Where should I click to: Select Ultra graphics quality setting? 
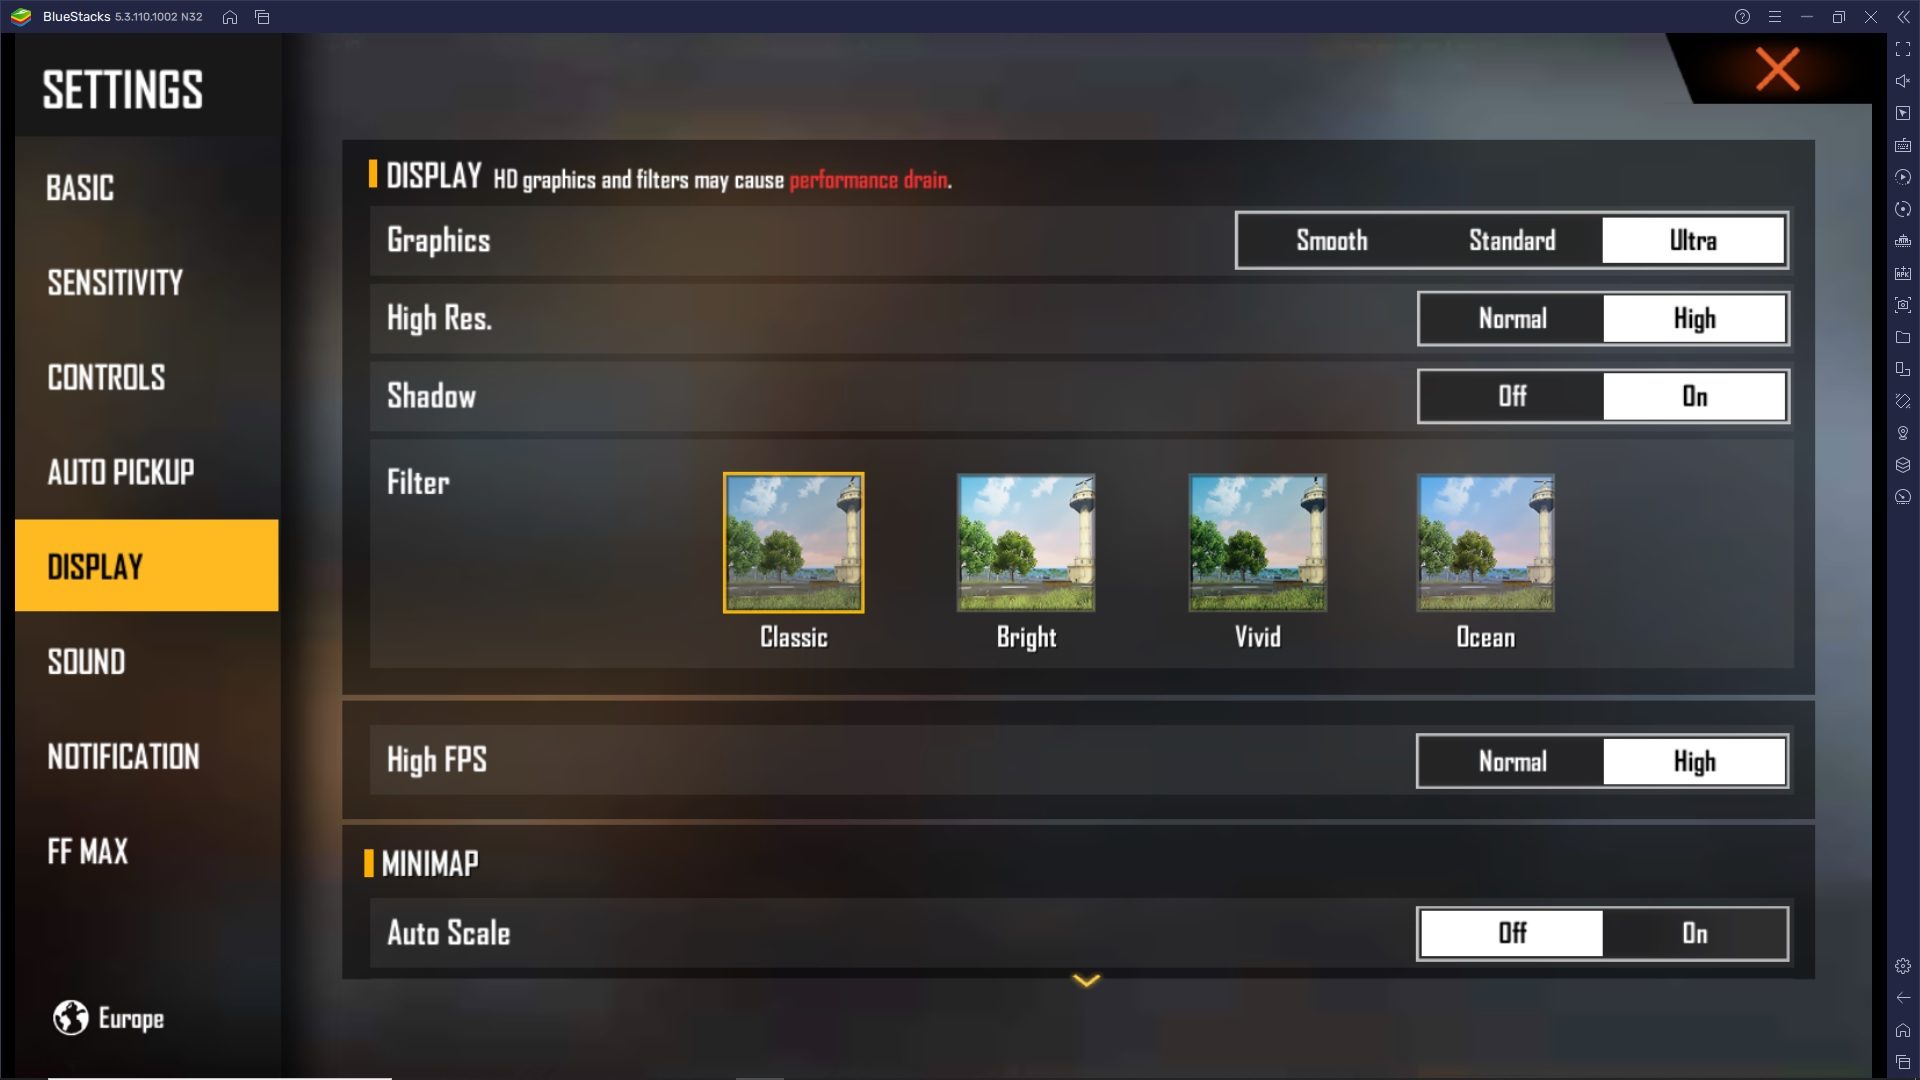[1692, 240]
